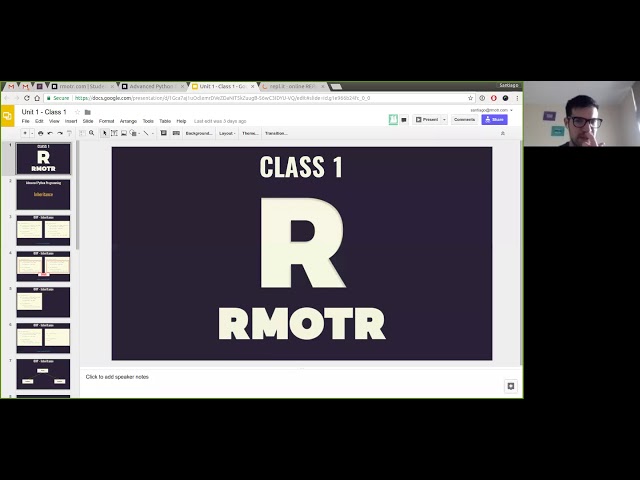Click the print icon in the toolbar
This screenshot has height=480, width=640.
coord(40,133)
